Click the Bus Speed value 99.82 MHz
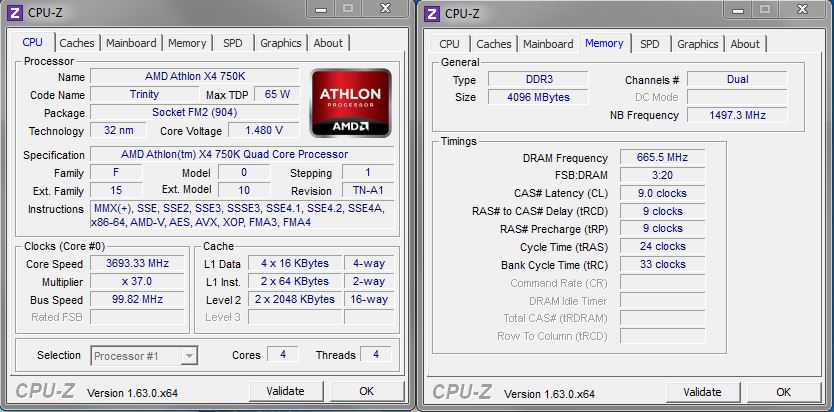The height and width of the screenshot is (412, 834). click(137, 299)
